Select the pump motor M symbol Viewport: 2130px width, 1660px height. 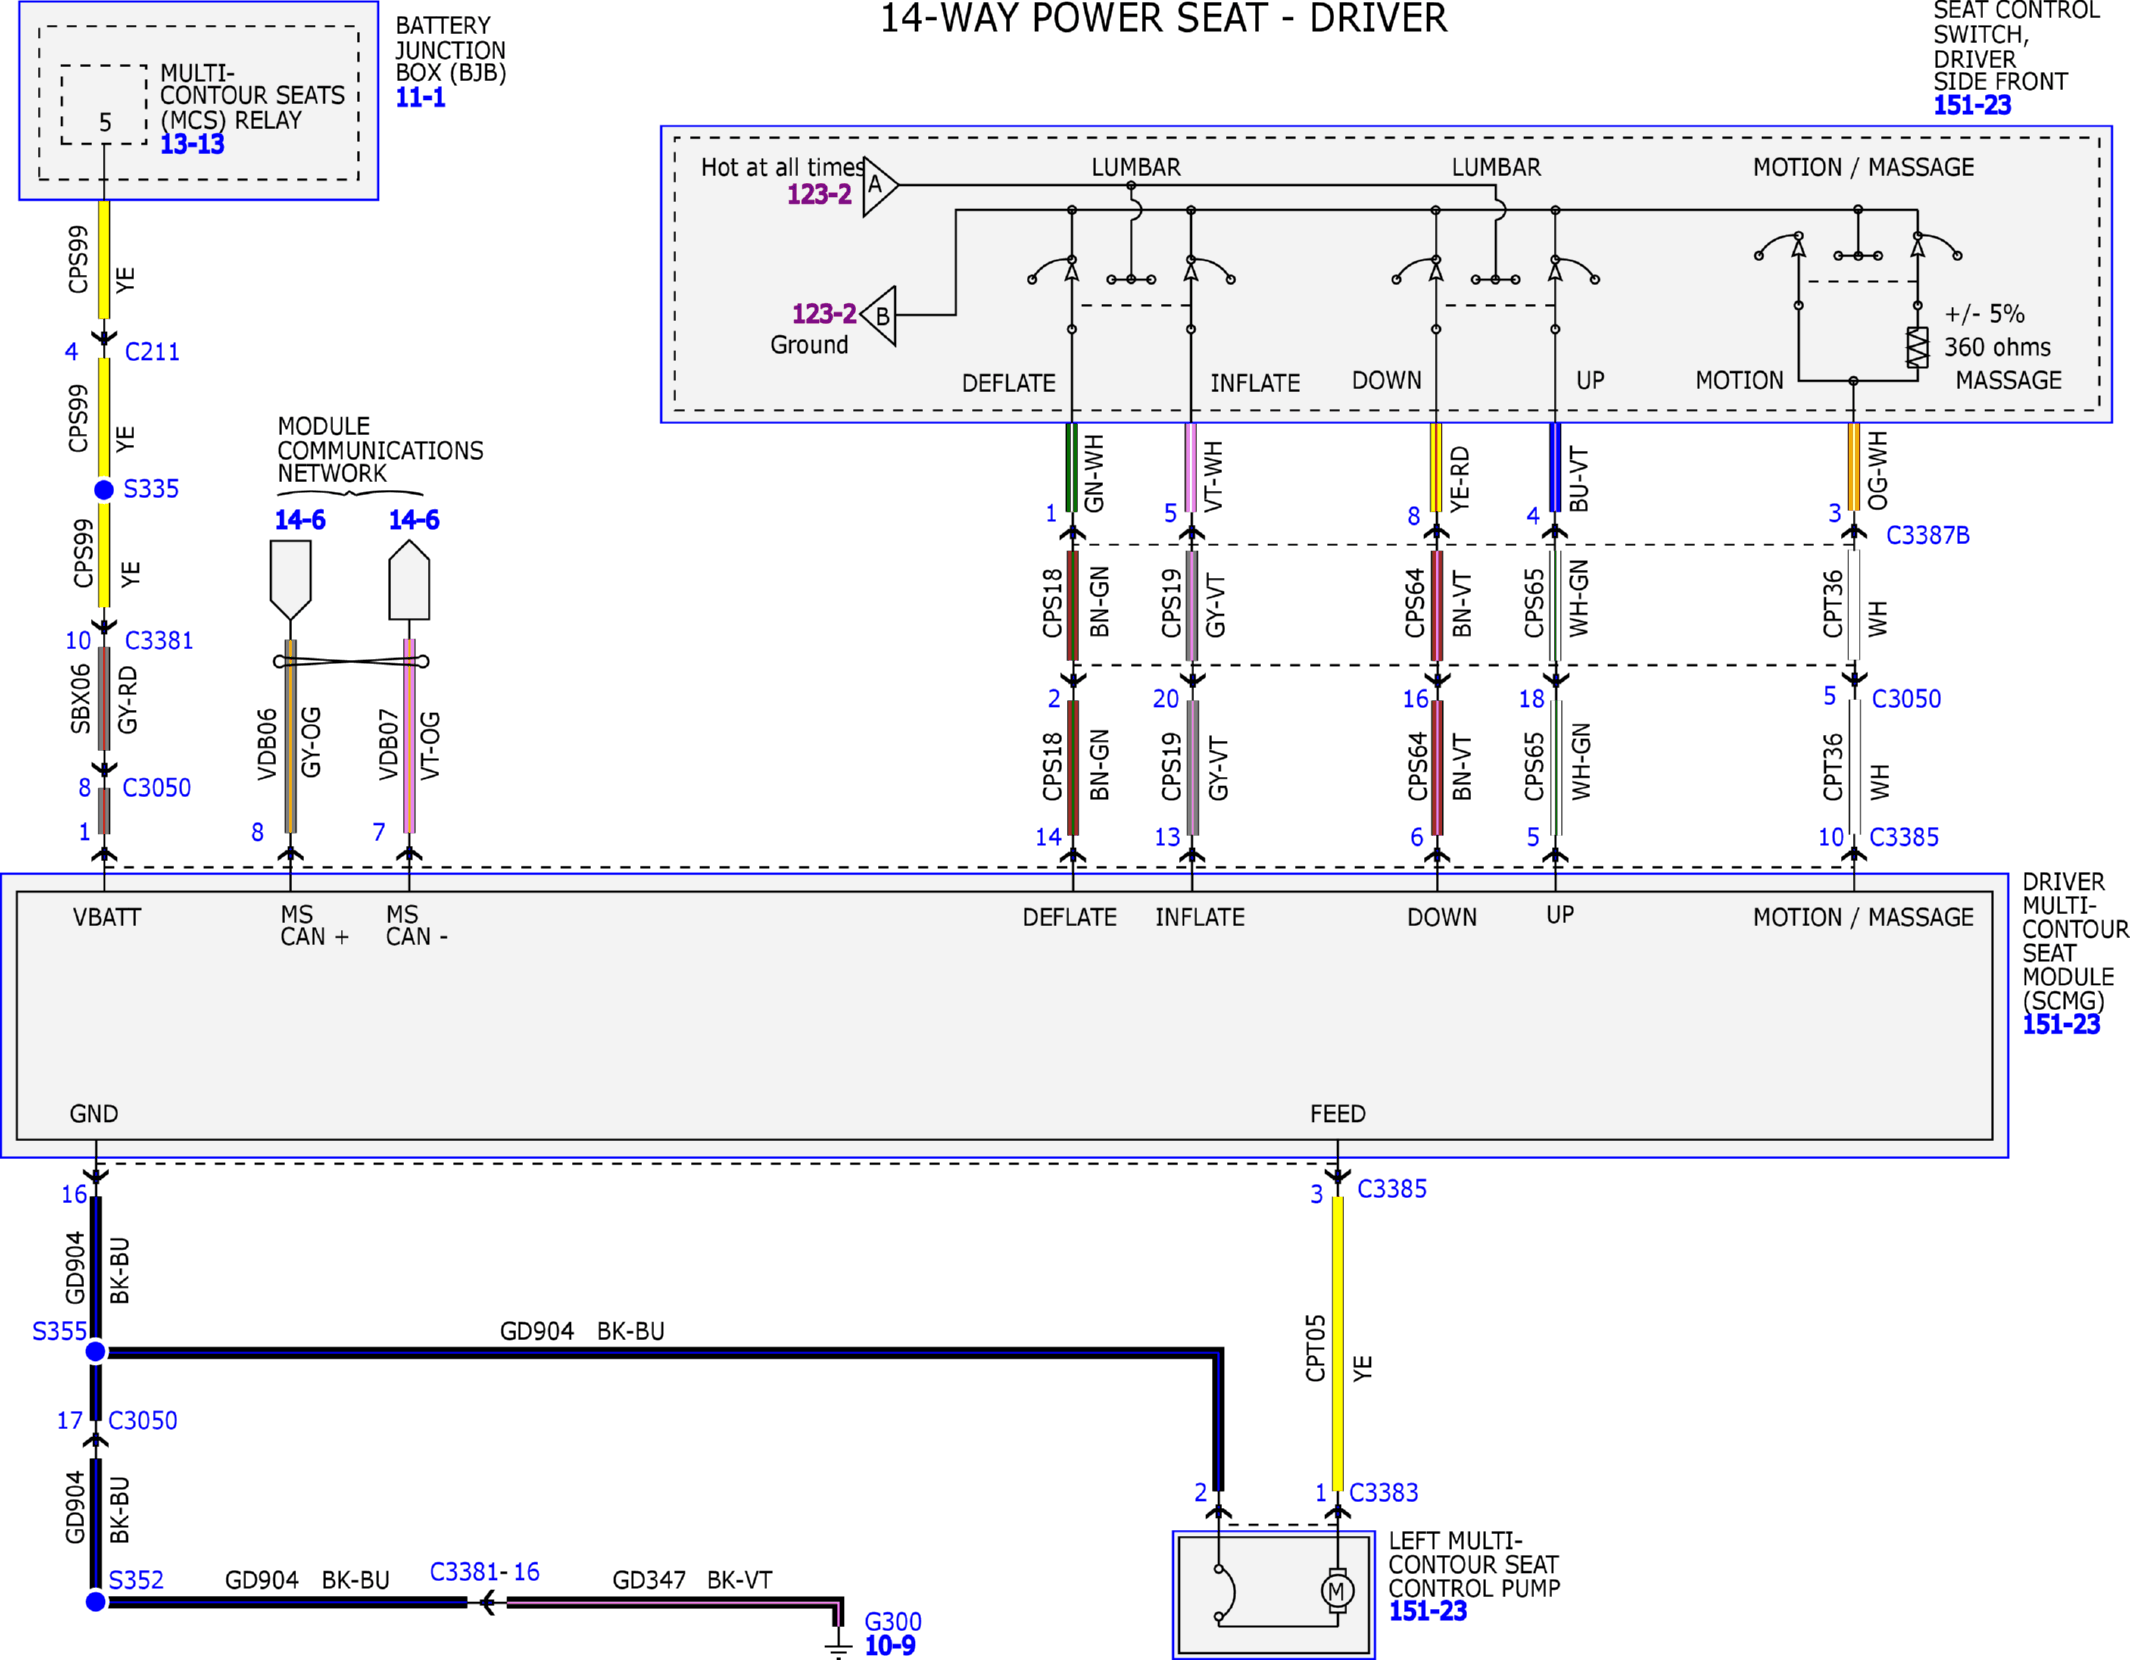coord(1337,1591)
